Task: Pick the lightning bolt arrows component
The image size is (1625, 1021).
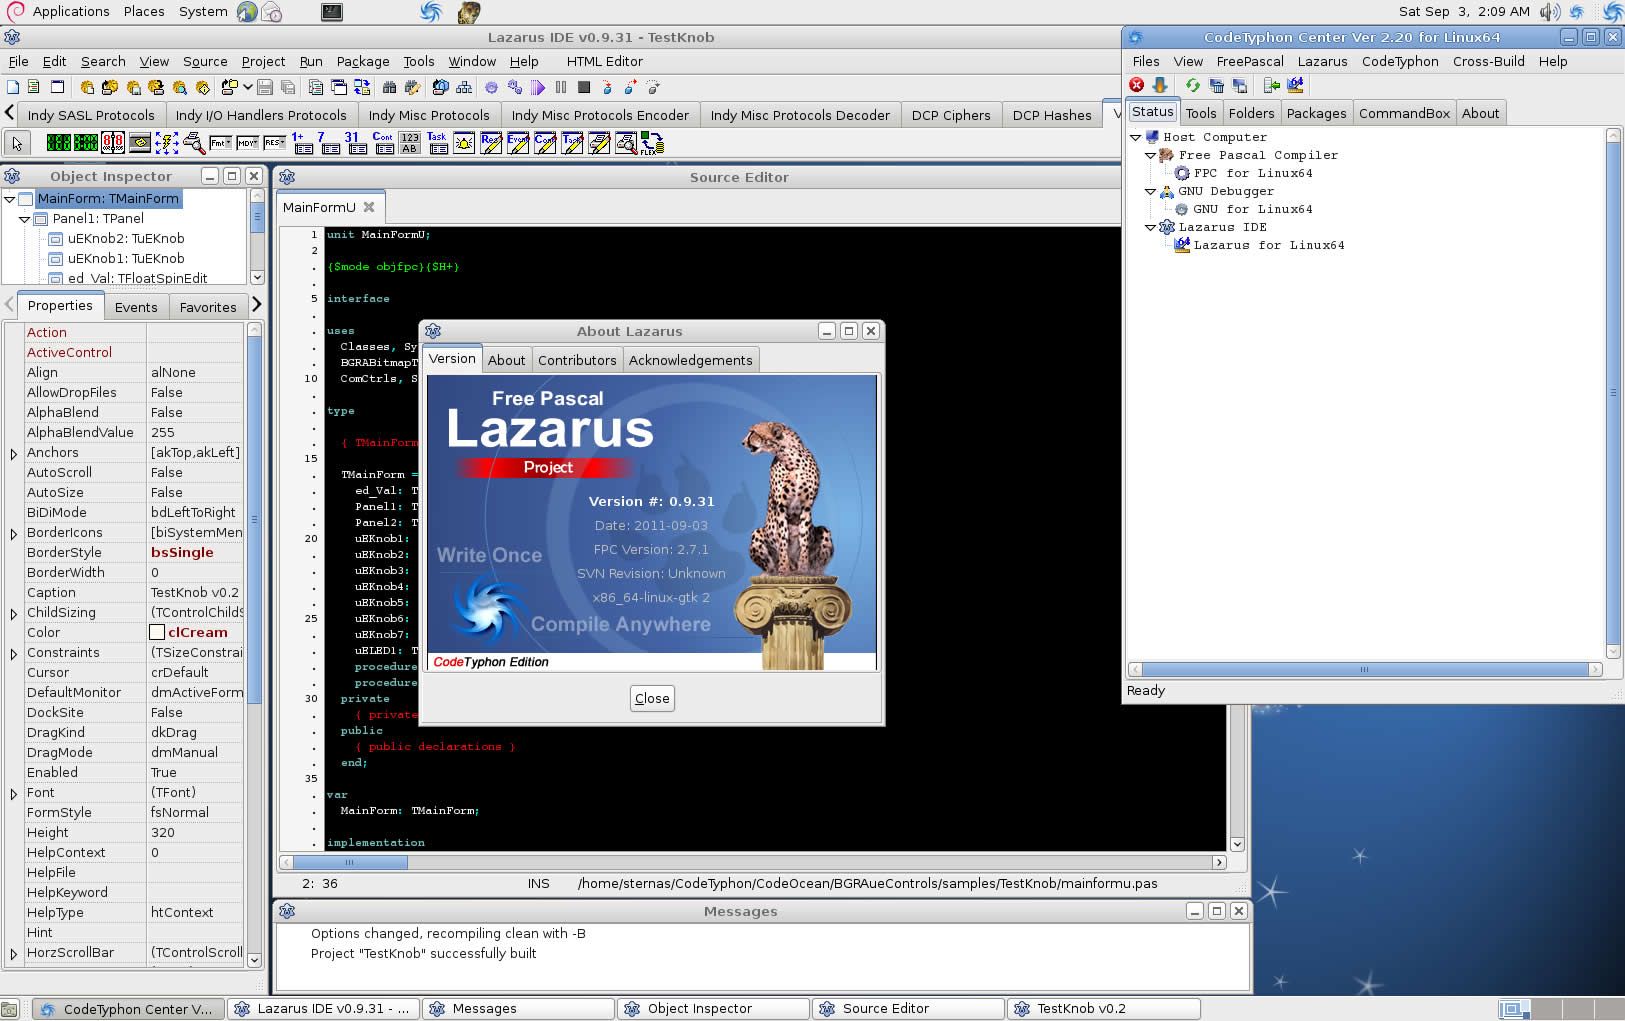Action: tap(167, 143)
